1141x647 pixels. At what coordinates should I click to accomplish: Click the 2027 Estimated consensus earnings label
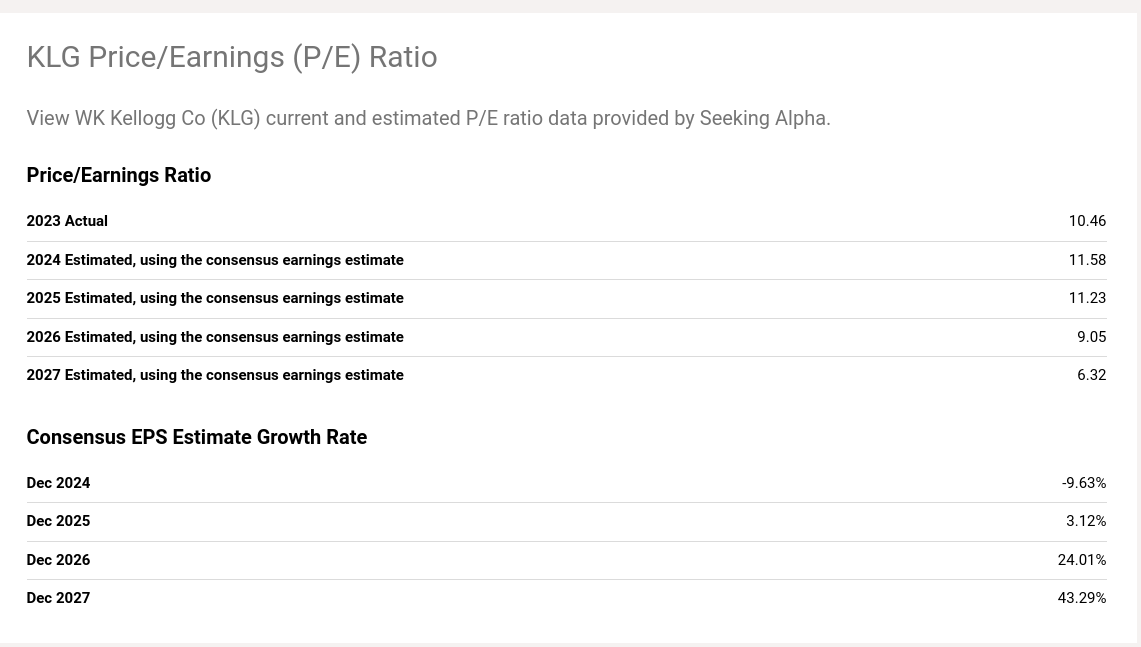pyautogui.click(x=215, y=375)
